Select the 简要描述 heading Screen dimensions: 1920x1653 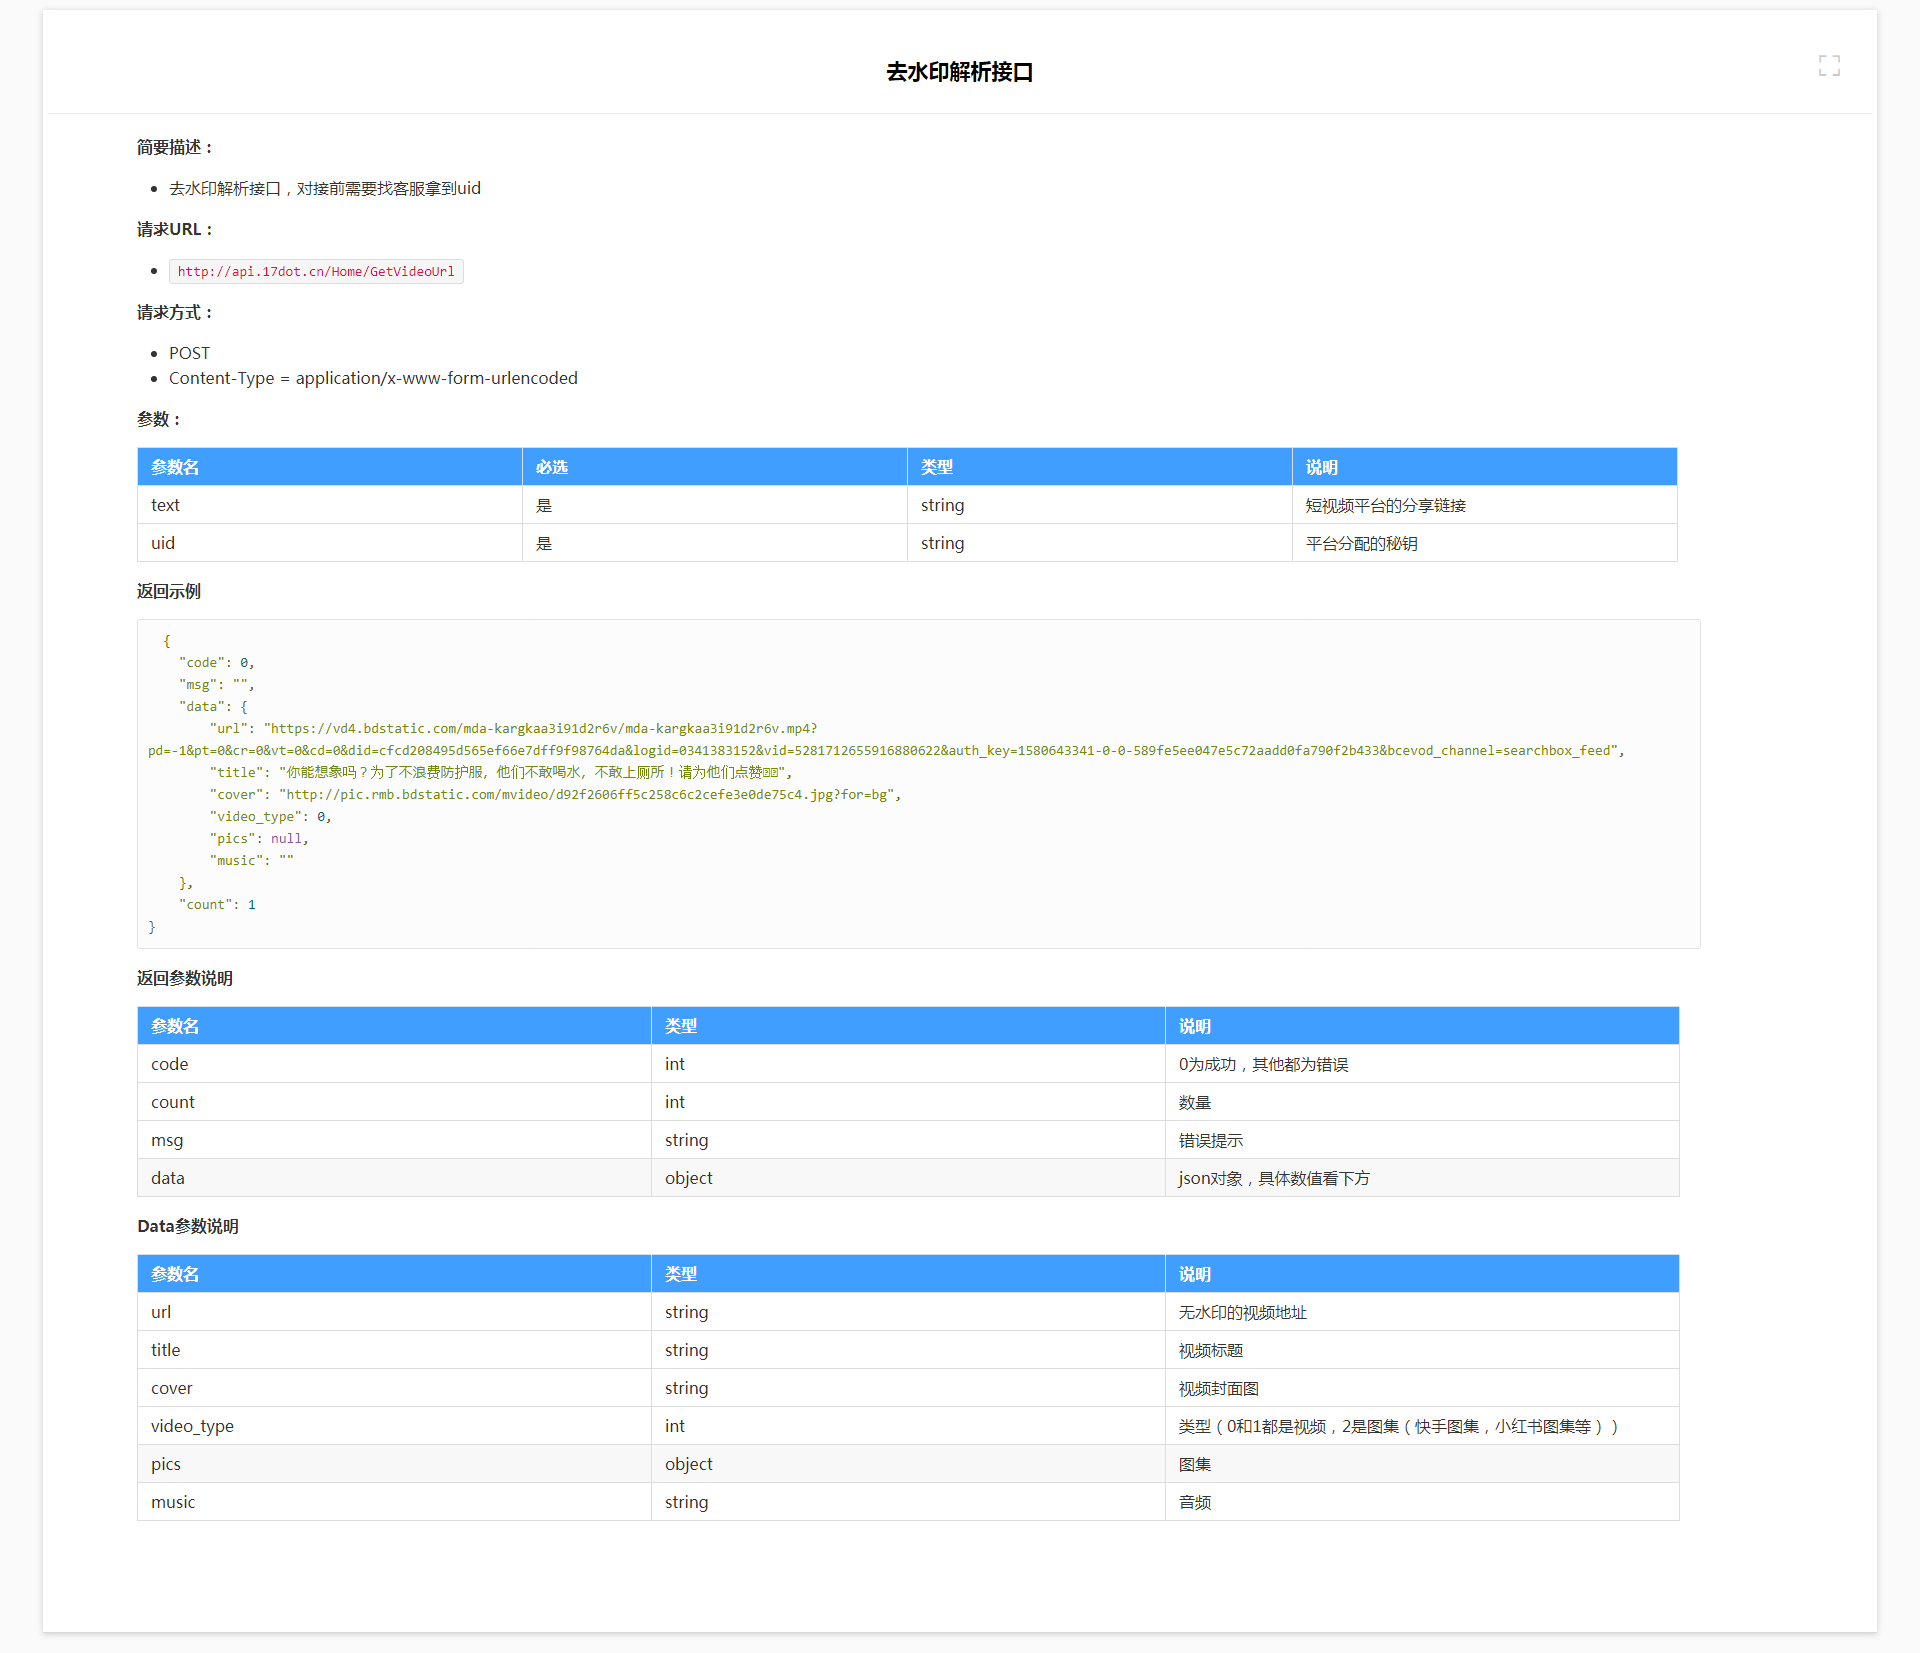(175, 147)
